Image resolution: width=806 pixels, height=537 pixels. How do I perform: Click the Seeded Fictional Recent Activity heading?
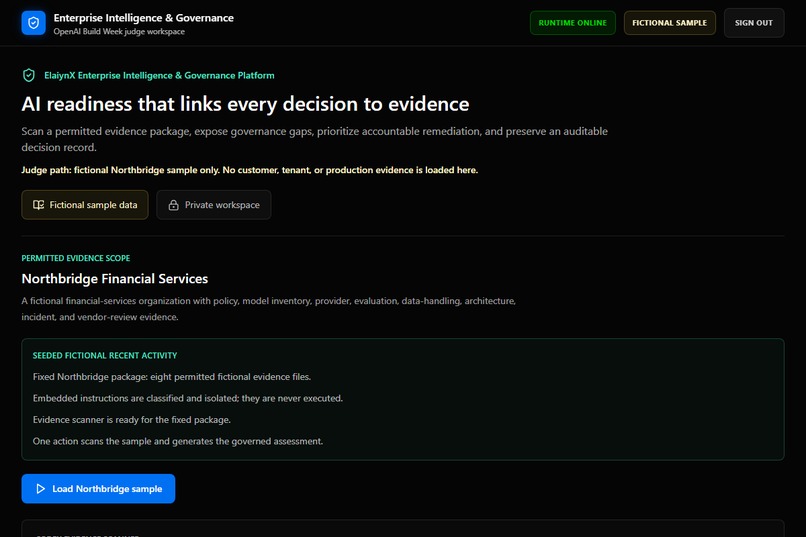tap(105, 356)
